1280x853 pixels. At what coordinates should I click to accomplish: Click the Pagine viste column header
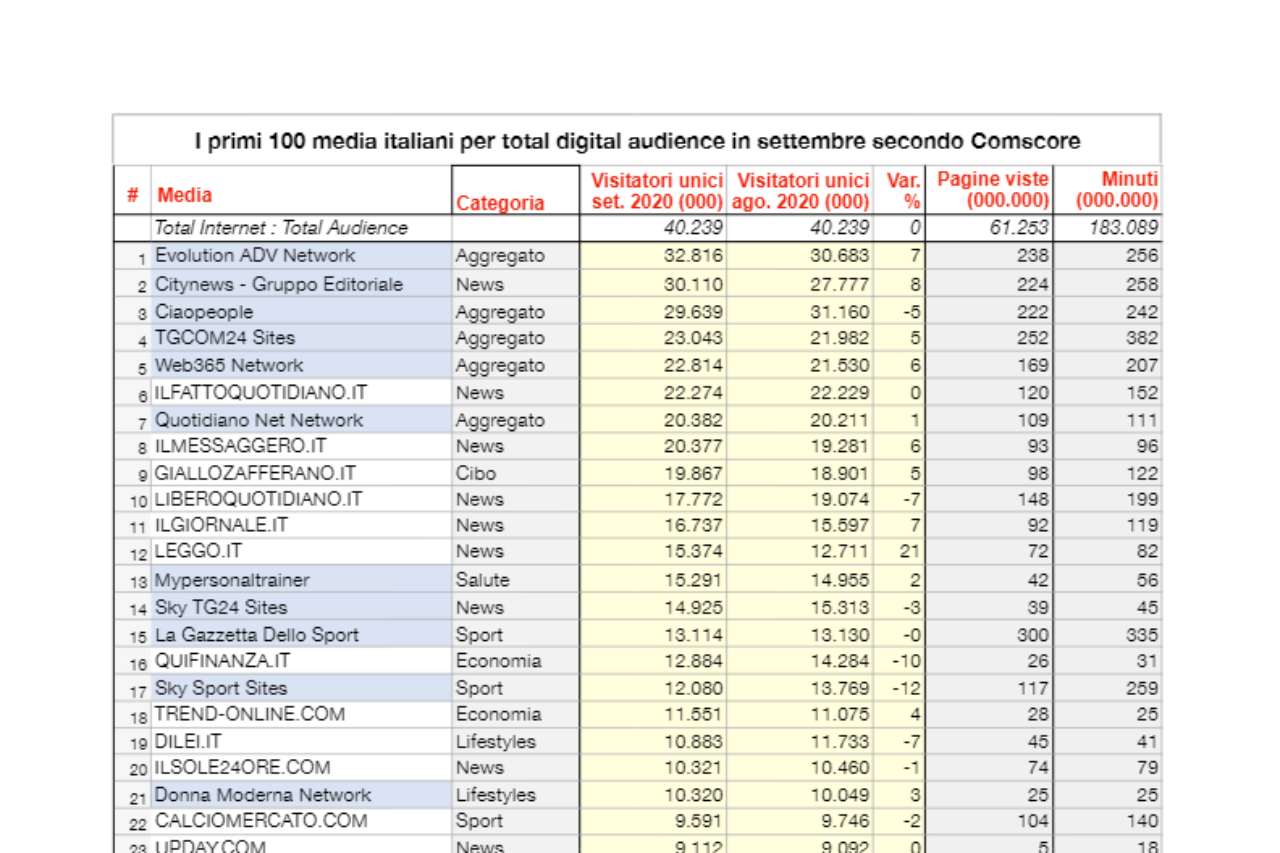[x=992, y=189]
